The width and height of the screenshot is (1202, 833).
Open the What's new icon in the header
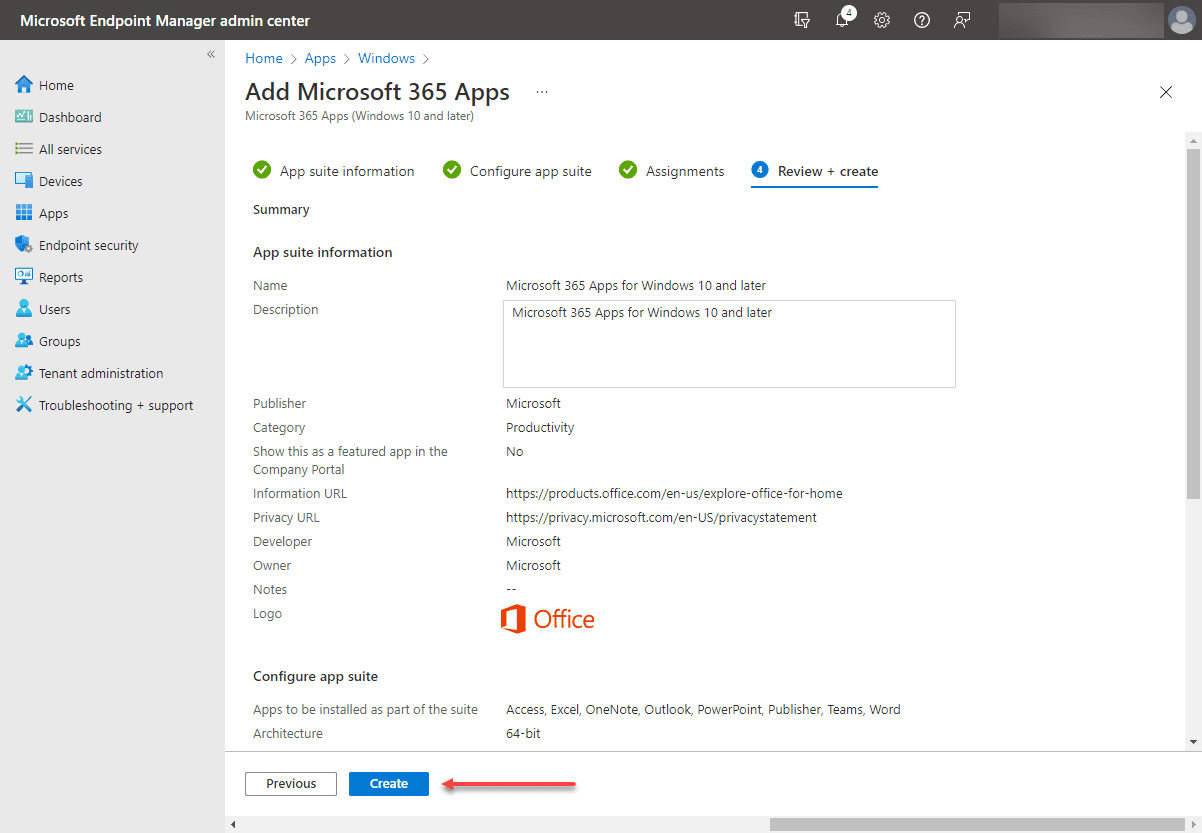(801, 20)
